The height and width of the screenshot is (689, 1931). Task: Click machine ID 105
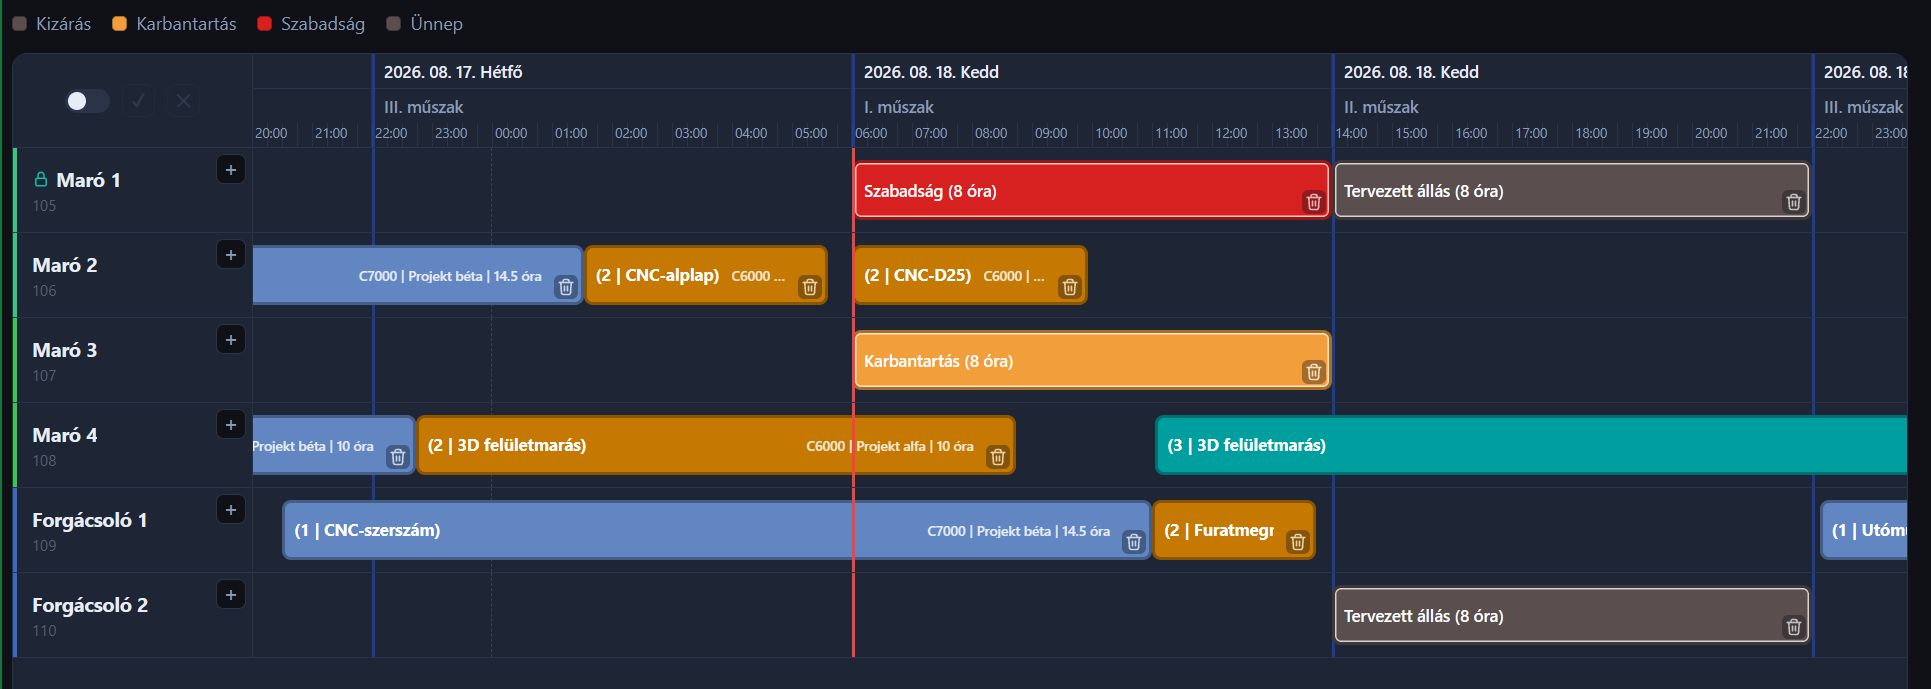[x=44, y=206]
